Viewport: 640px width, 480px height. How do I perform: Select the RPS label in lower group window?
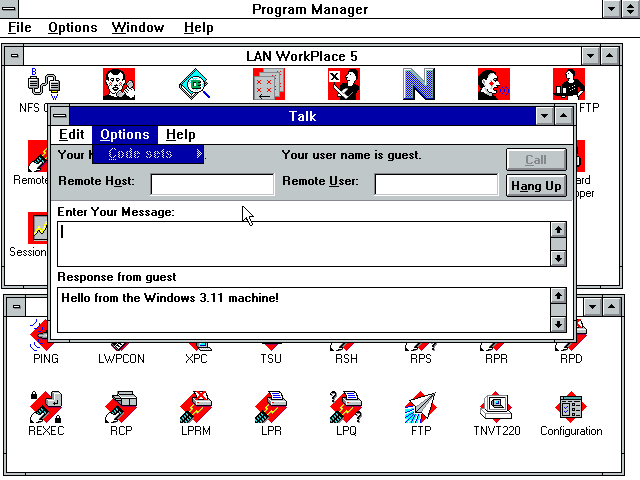[x=421, y=359]
